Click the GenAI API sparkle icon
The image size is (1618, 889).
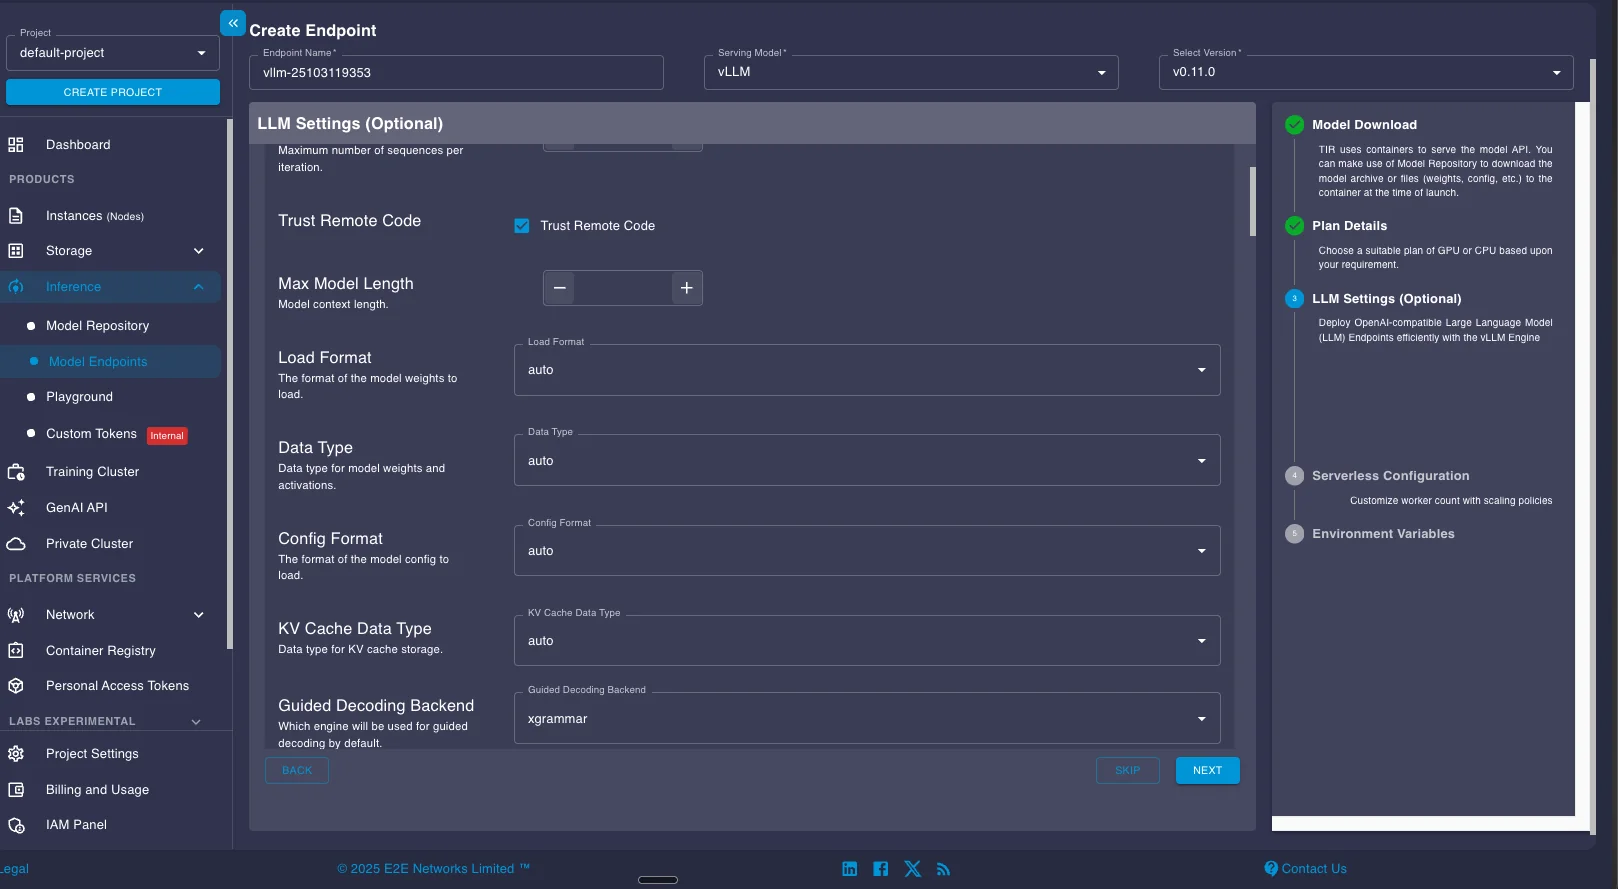[x=16, y=508]
